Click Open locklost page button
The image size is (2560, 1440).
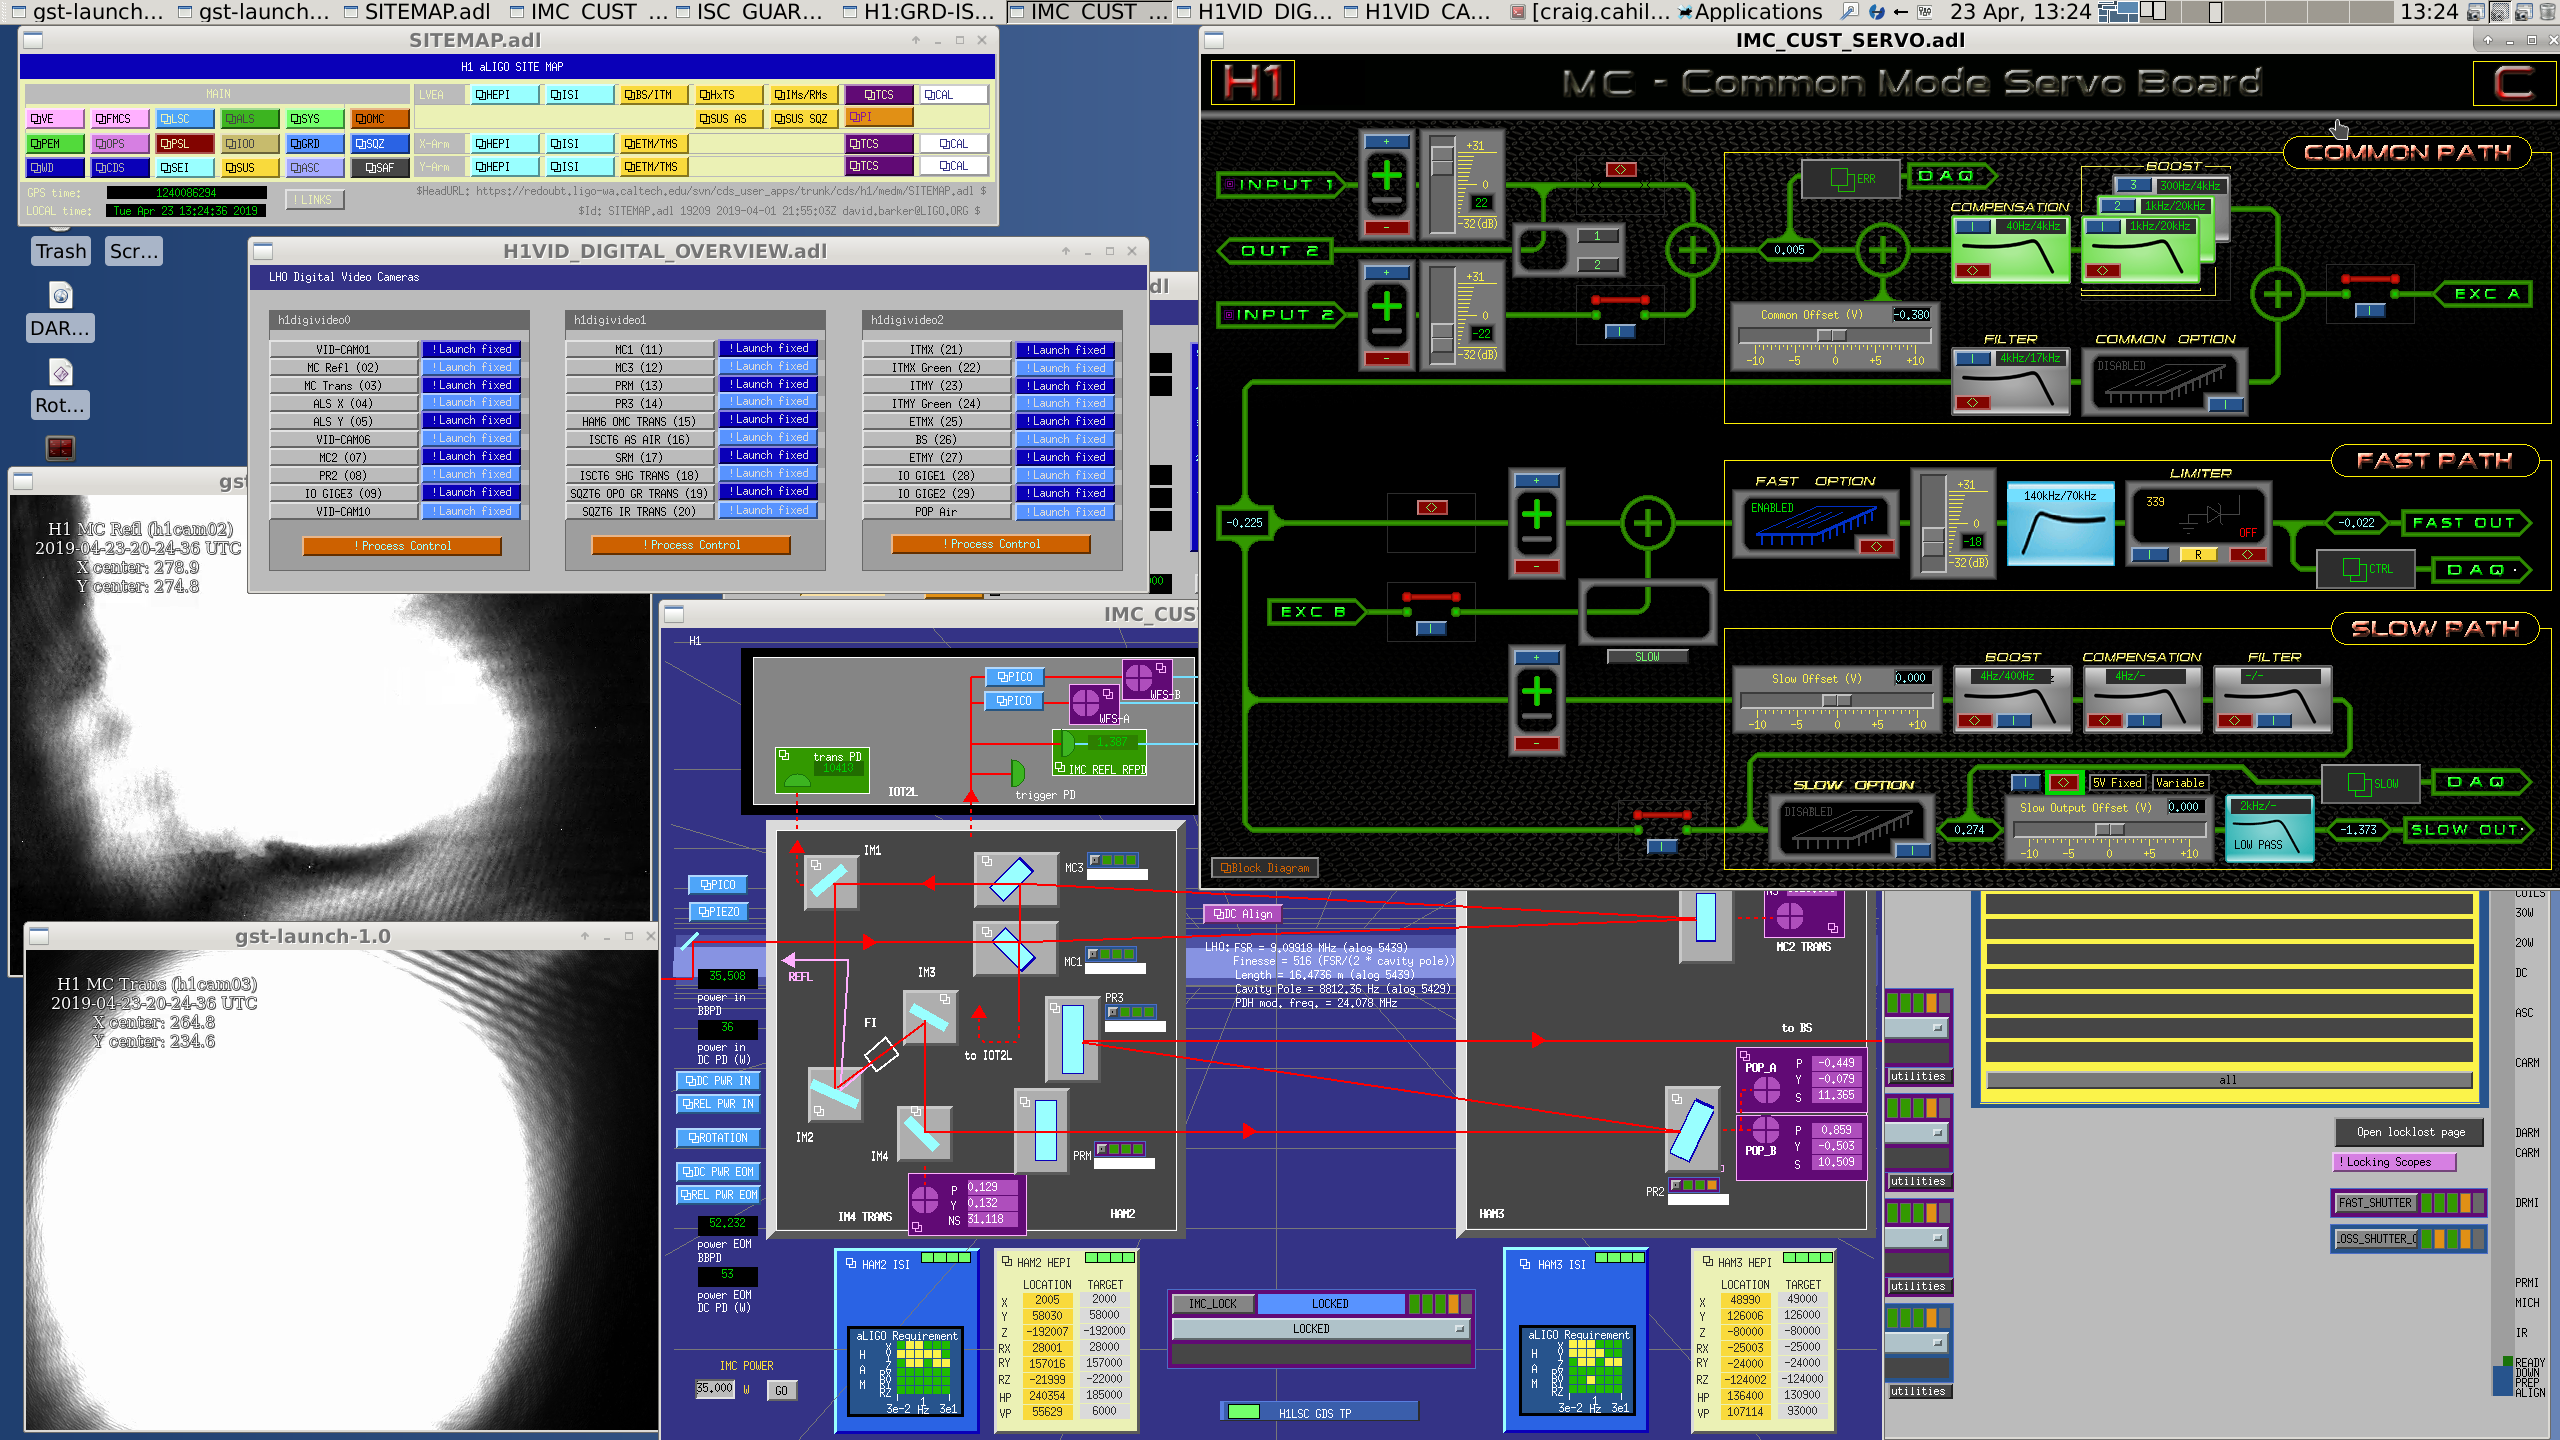[2410, 1132]
